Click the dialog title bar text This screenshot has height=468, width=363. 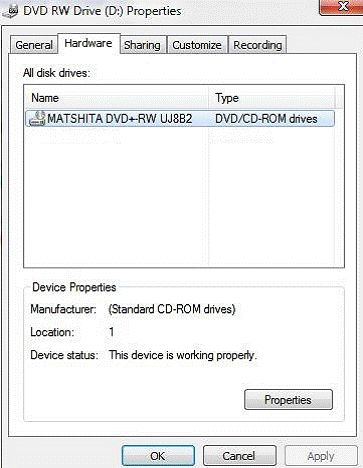(x=102, y=11)
